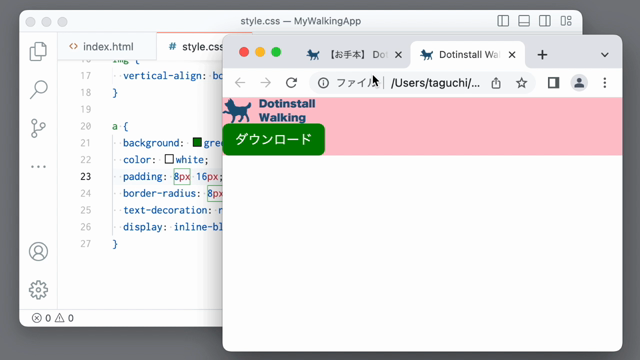Close the 【お手本】 browser tab
Image resolution: width=640 pixels, height=360 pixels.
point(398,55)
